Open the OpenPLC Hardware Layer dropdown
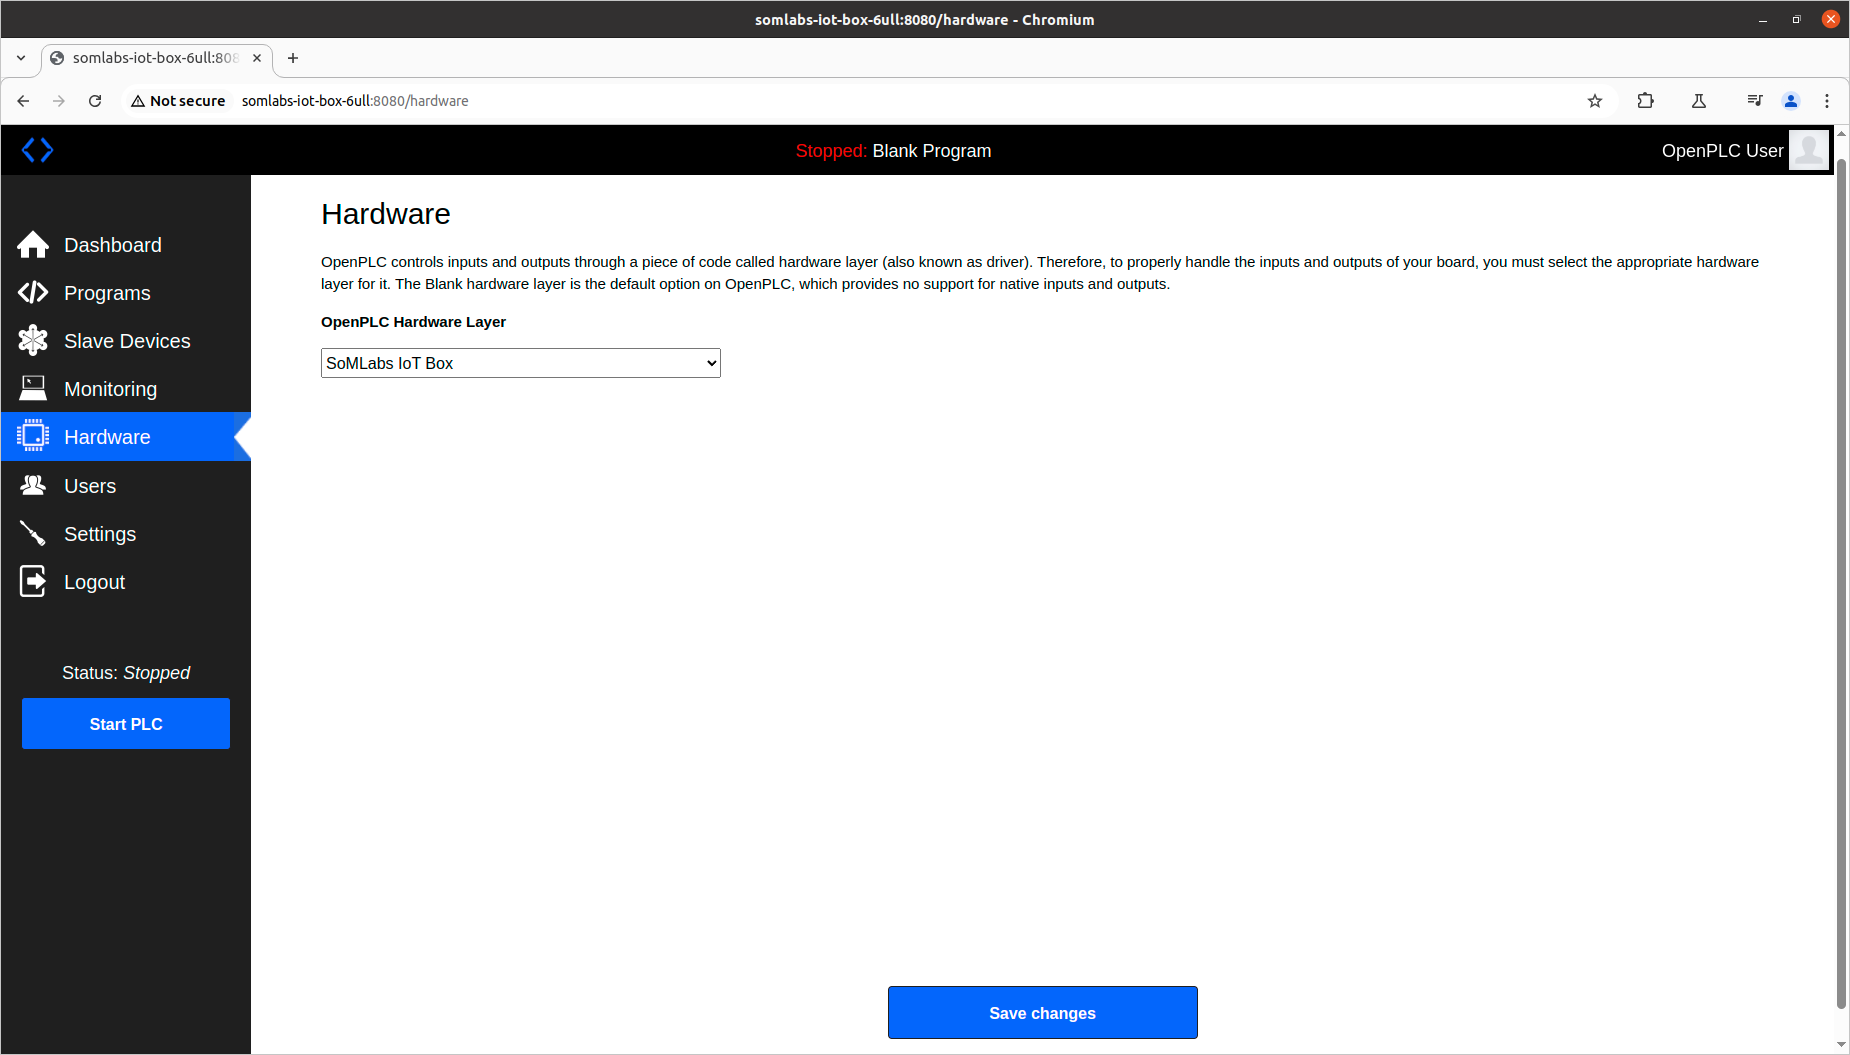The width and height of the screenshot is (1850, 1055). pyautogui.click(x=520, y=363)
